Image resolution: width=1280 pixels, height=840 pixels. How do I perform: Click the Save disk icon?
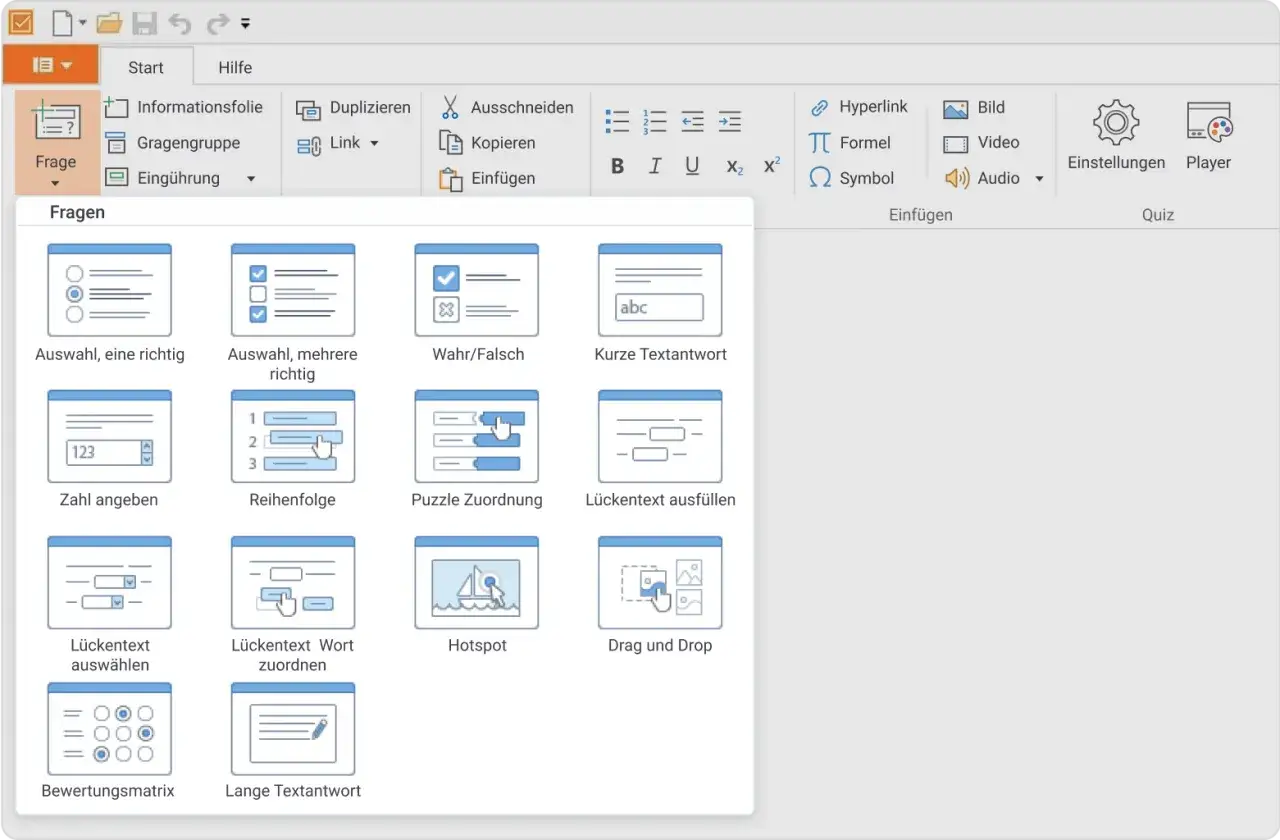click(x=145, y=23)
